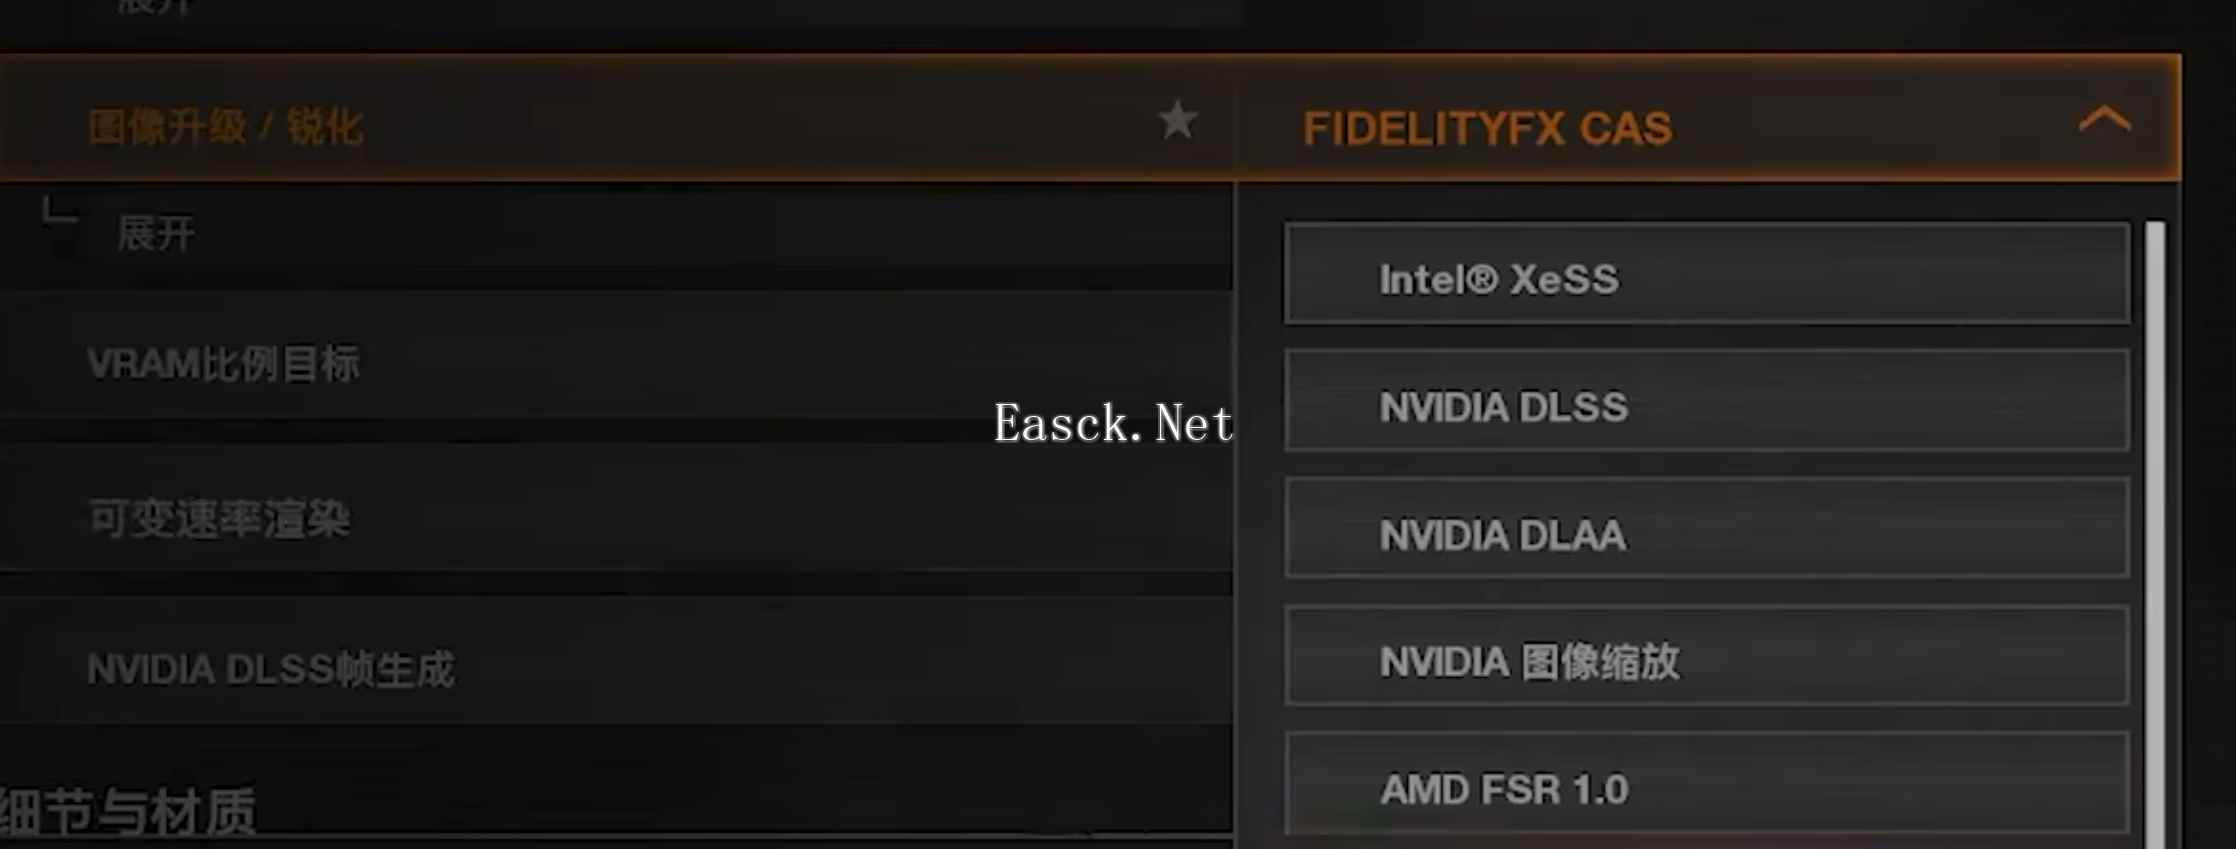The width and height of the screenshot is (2236, 849).
Task: Click the 图像升级 / 锐化 setting label
Action: point(226,128)
